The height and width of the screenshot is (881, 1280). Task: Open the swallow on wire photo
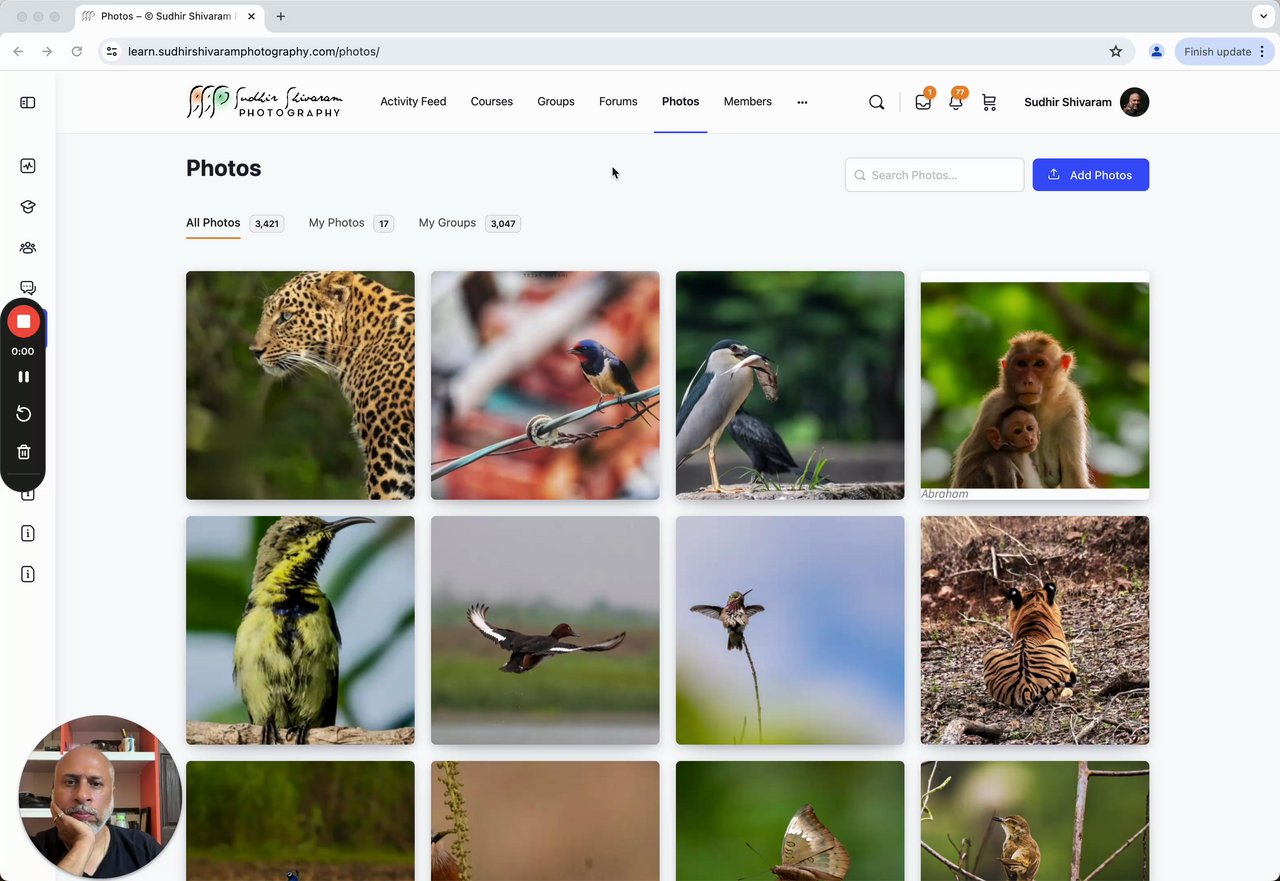coord(545,385)
